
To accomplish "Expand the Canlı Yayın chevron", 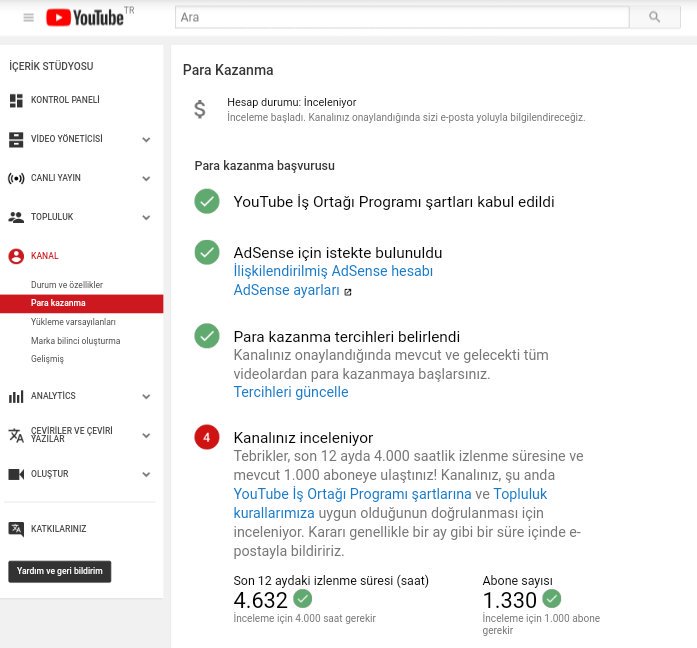I will click(146, 179).
